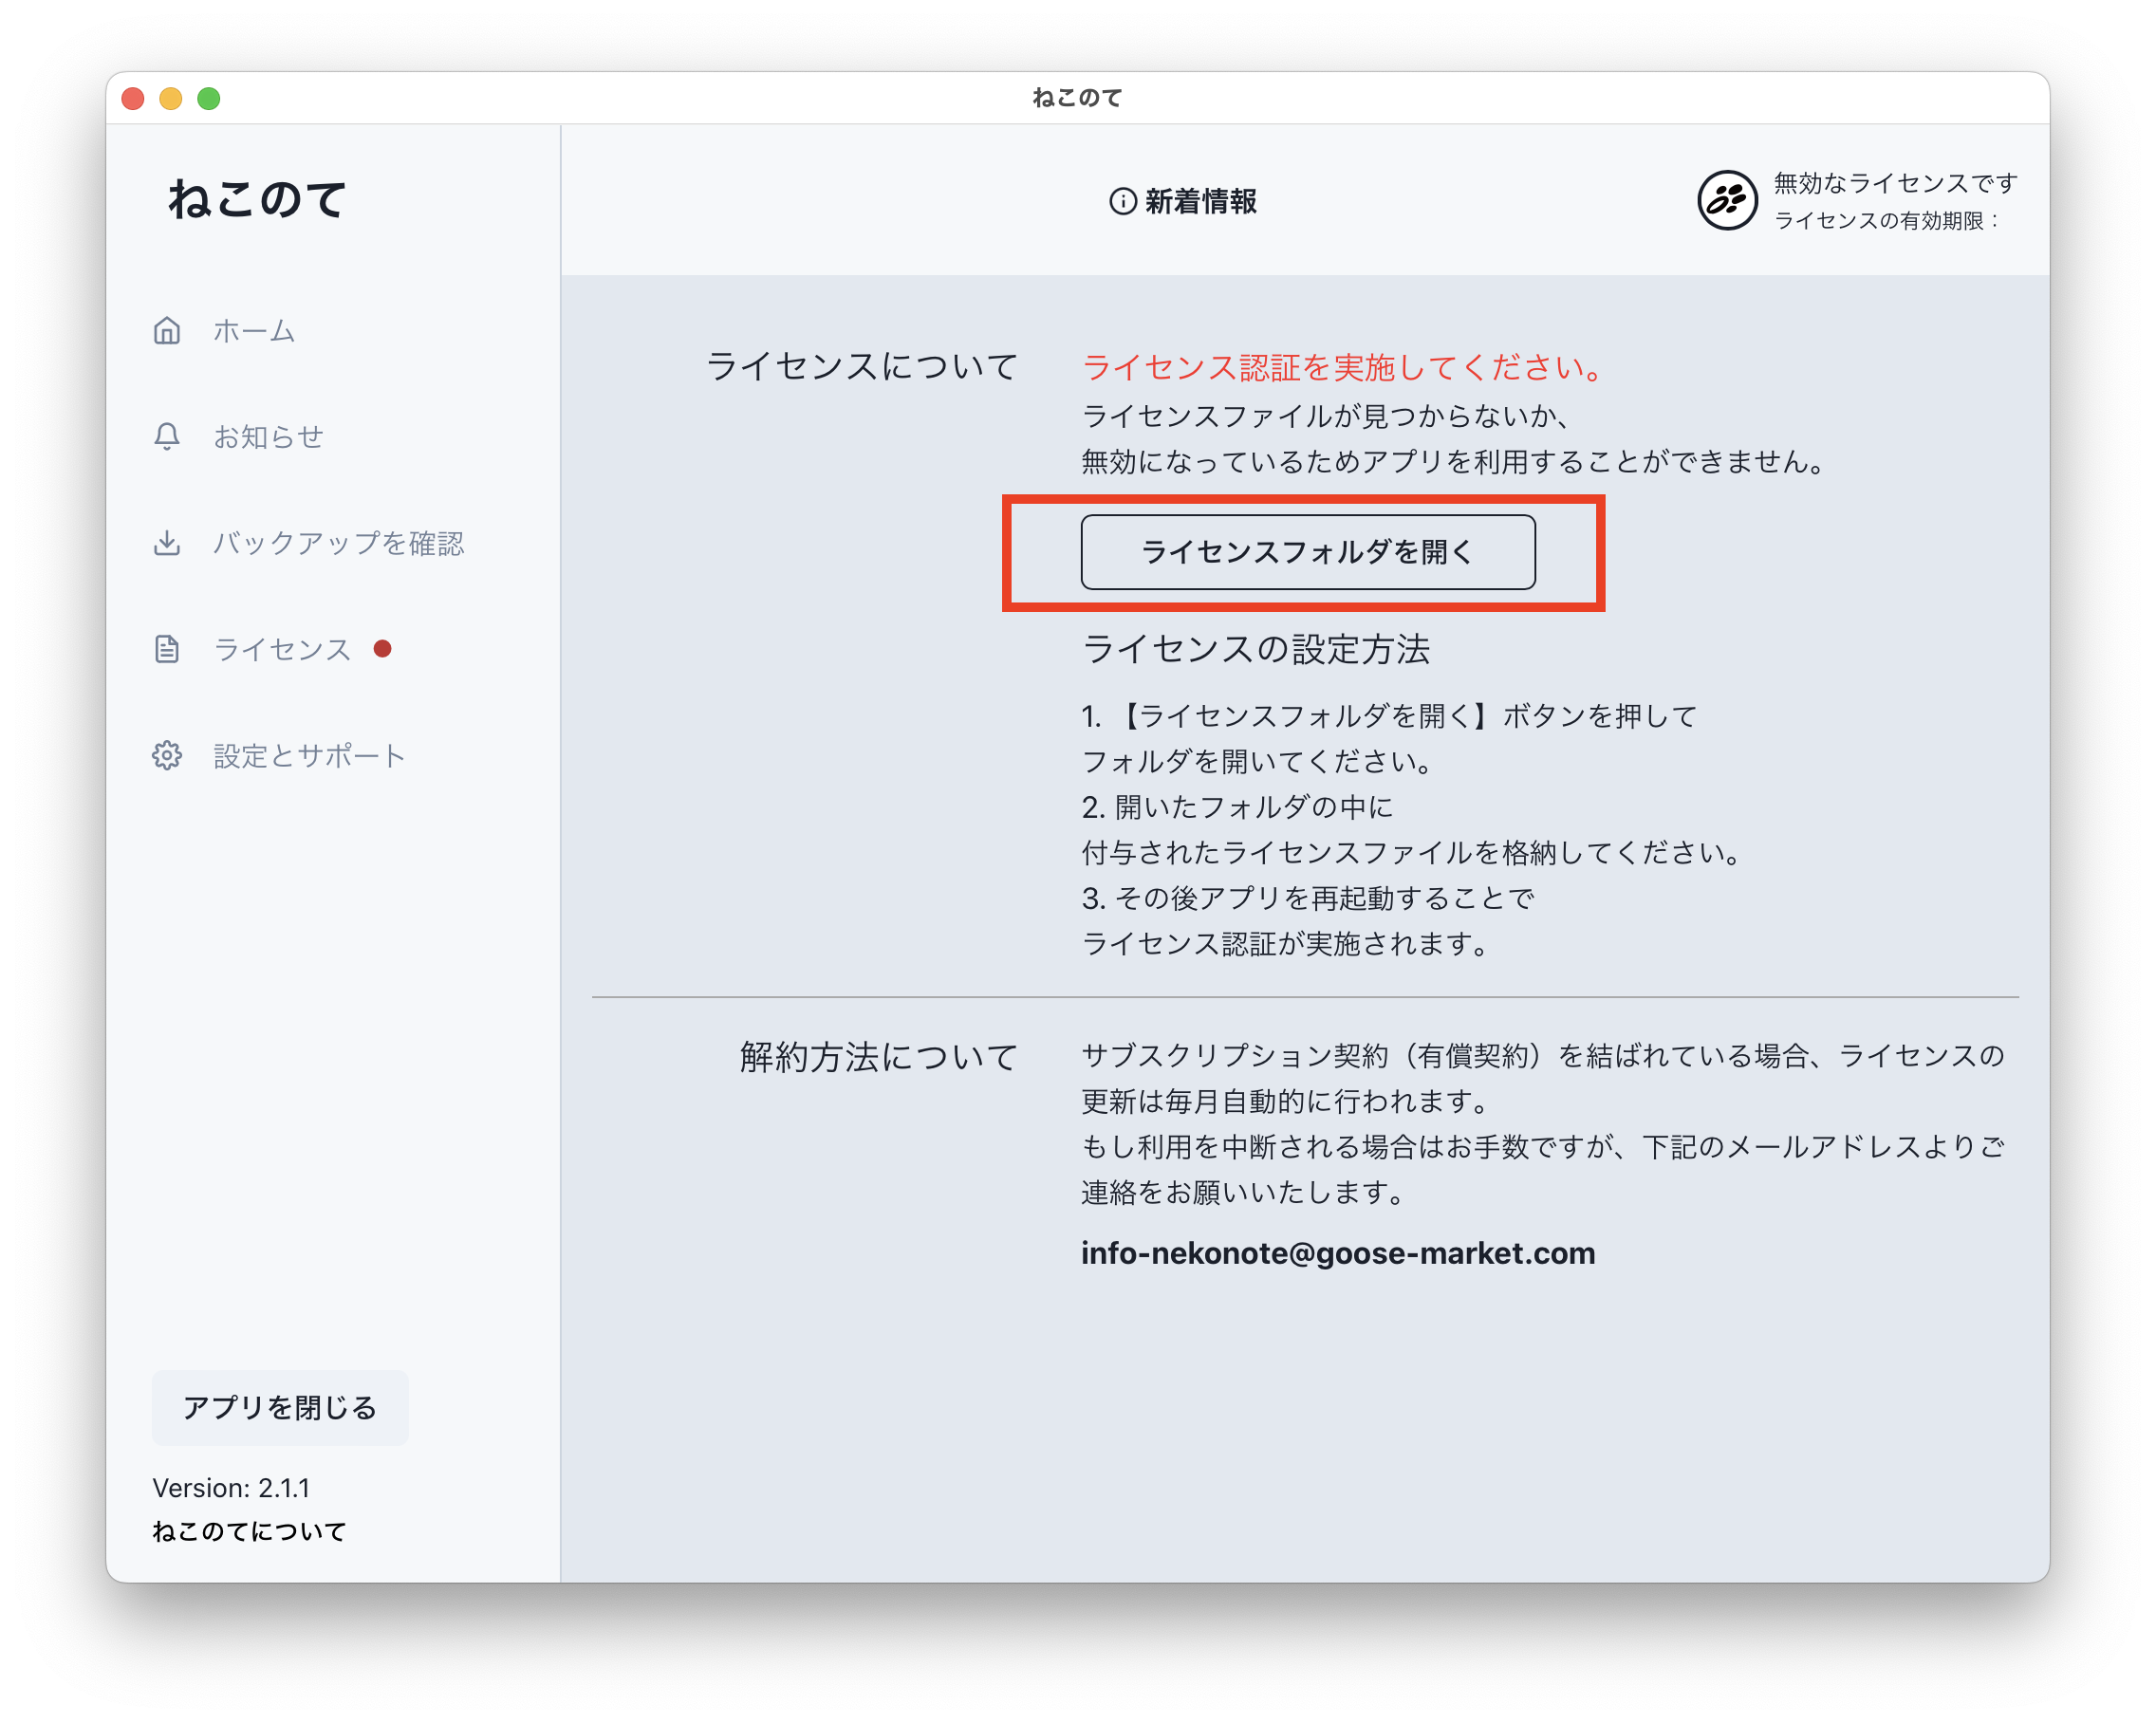The height and width of the screenshot is (1723, 2156).
Task: Maximize the window with green button
Action: pos(209,98)
